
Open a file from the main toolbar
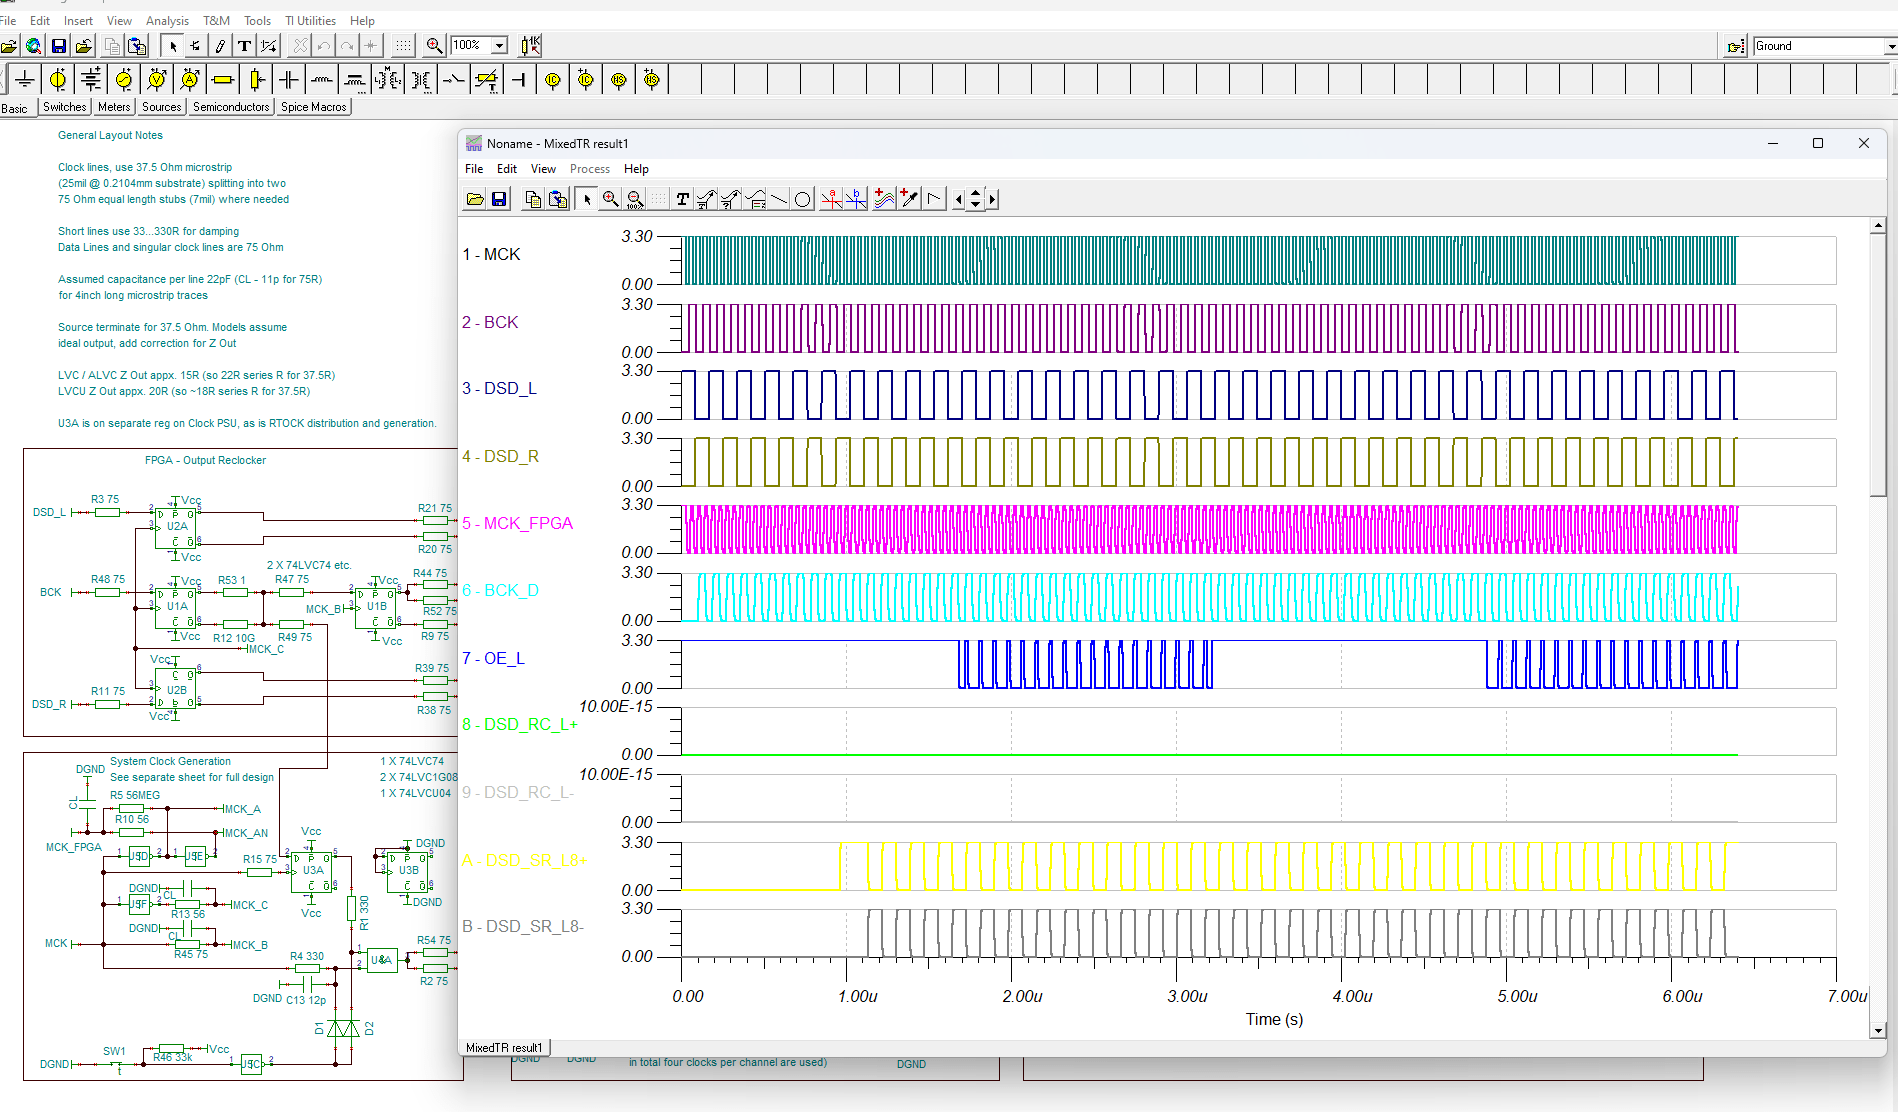click(x=9, y=46)
